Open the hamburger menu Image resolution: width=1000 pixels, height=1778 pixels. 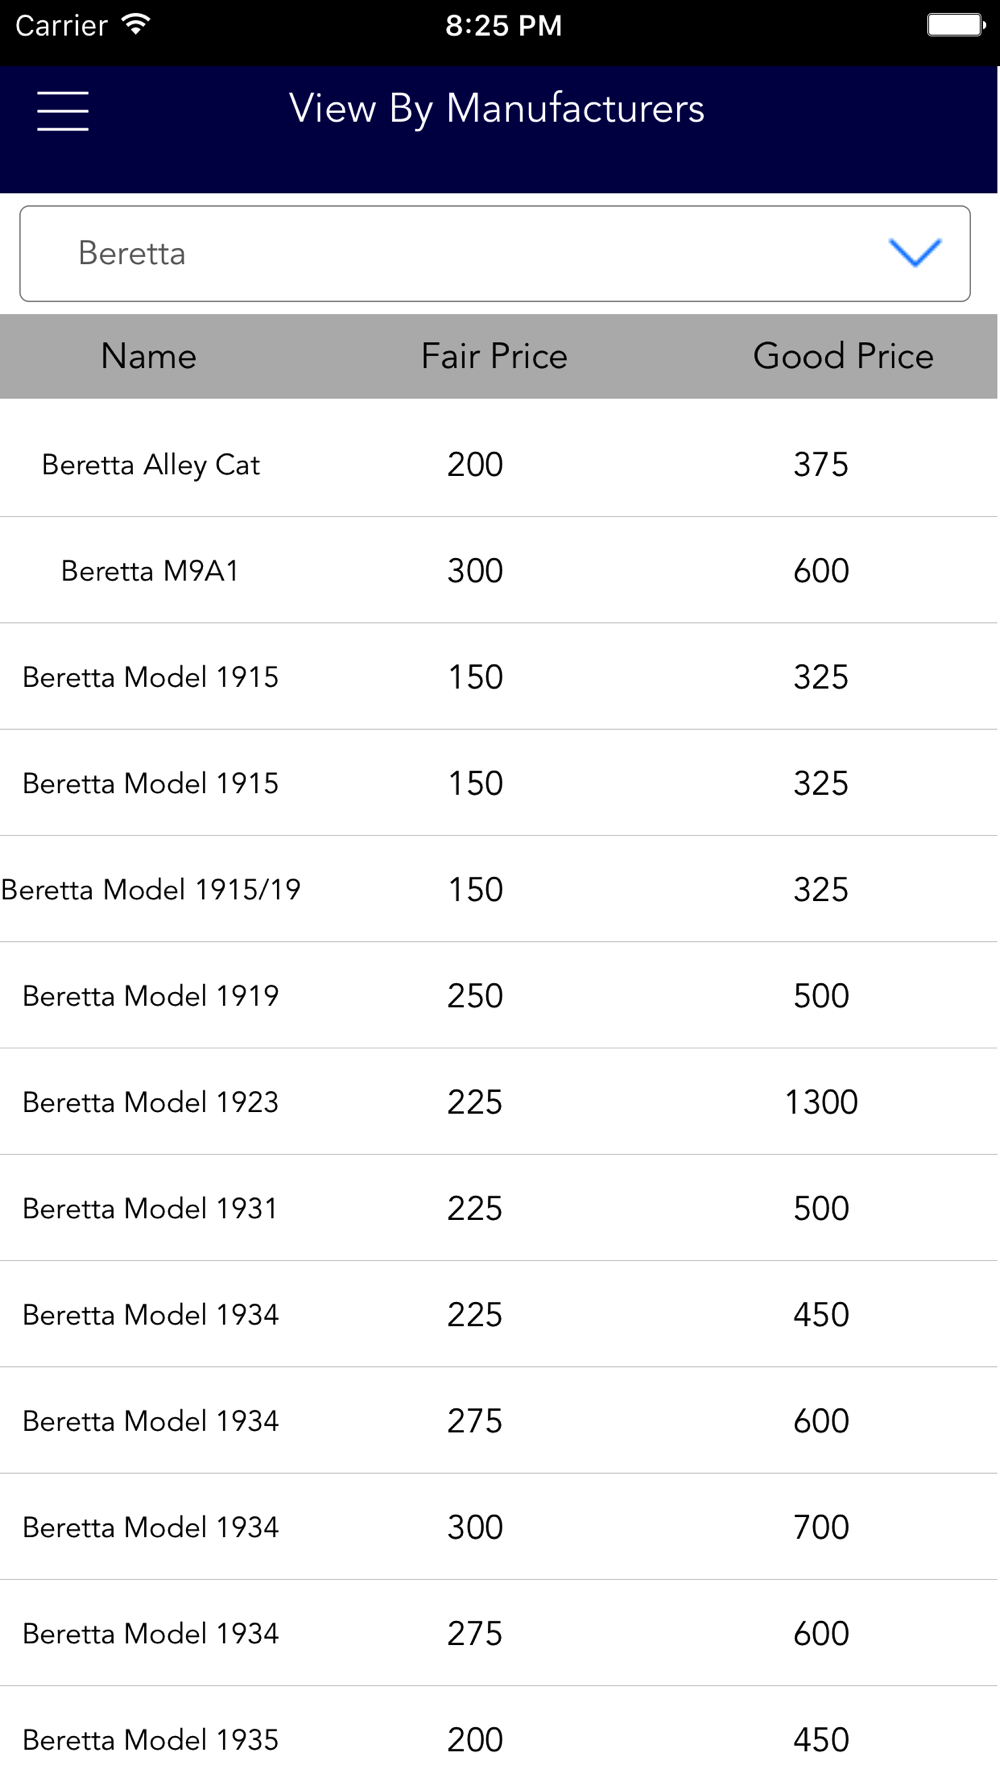[x=63, y=110]
